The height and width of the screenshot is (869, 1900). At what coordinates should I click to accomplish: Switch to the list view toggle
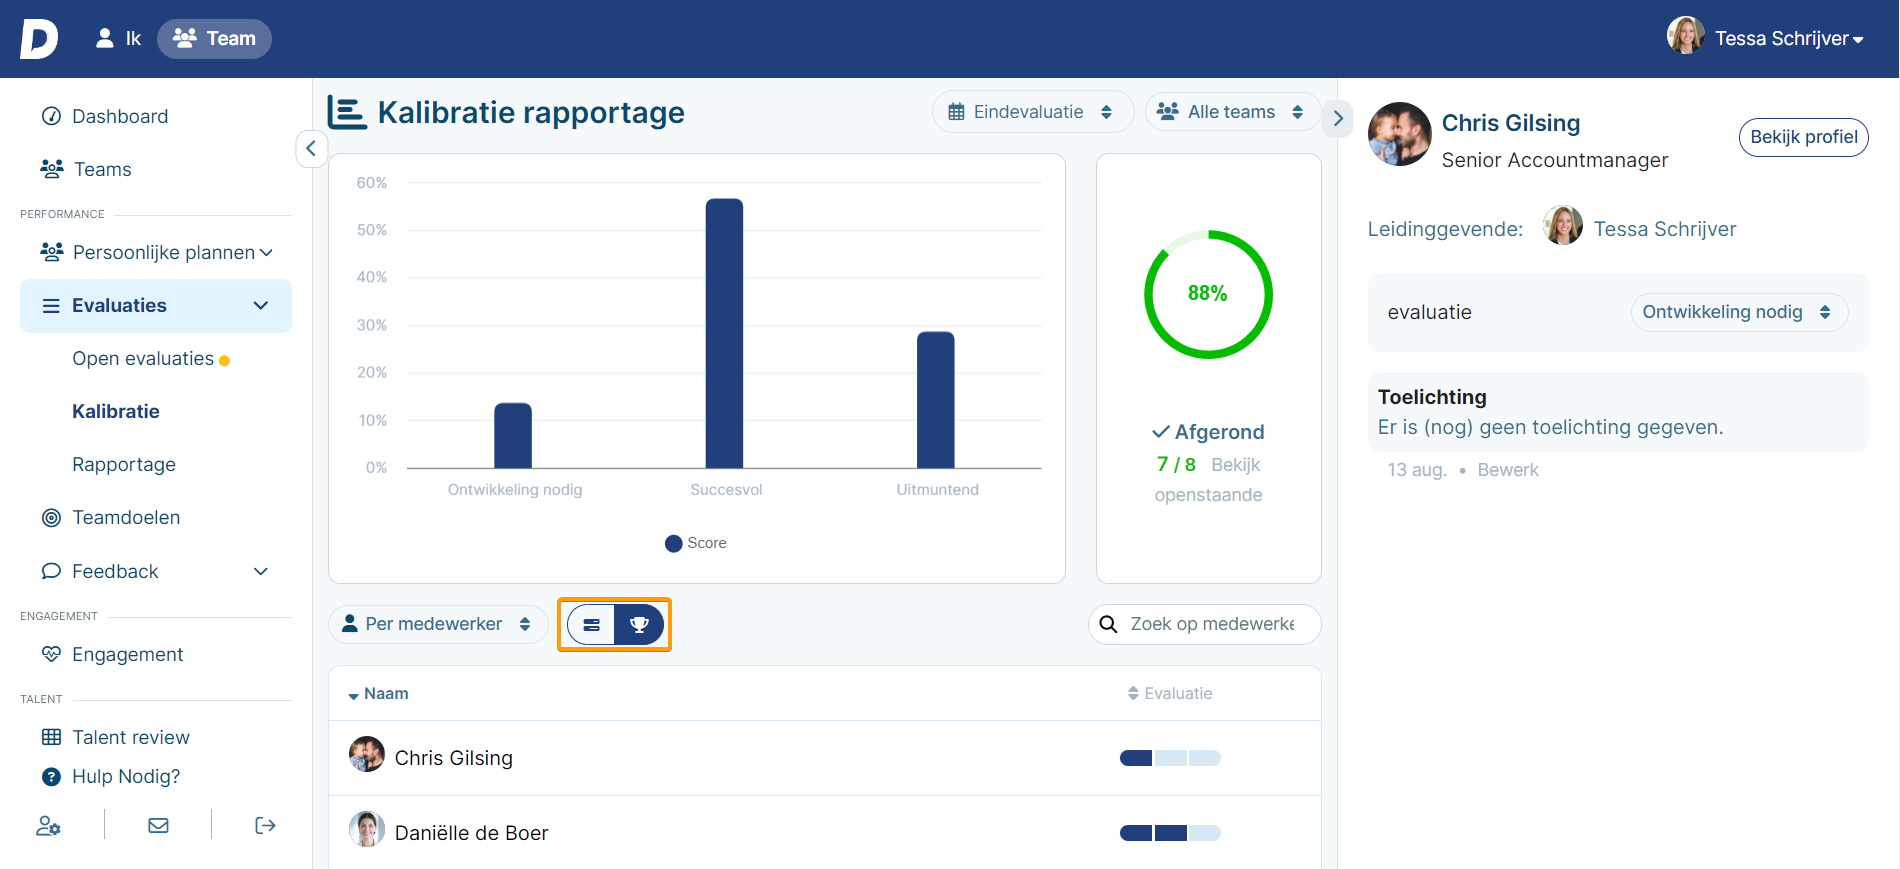click(x=591, y=624)
